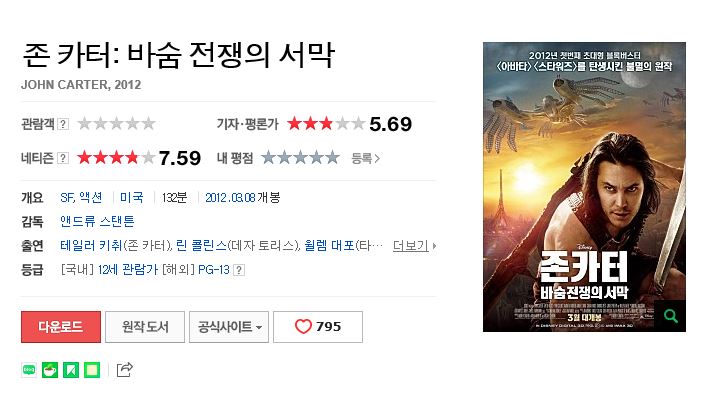Expand the 공식사이트 dropdown
This screenshot has height=414, width=712.
click(229, 327)
